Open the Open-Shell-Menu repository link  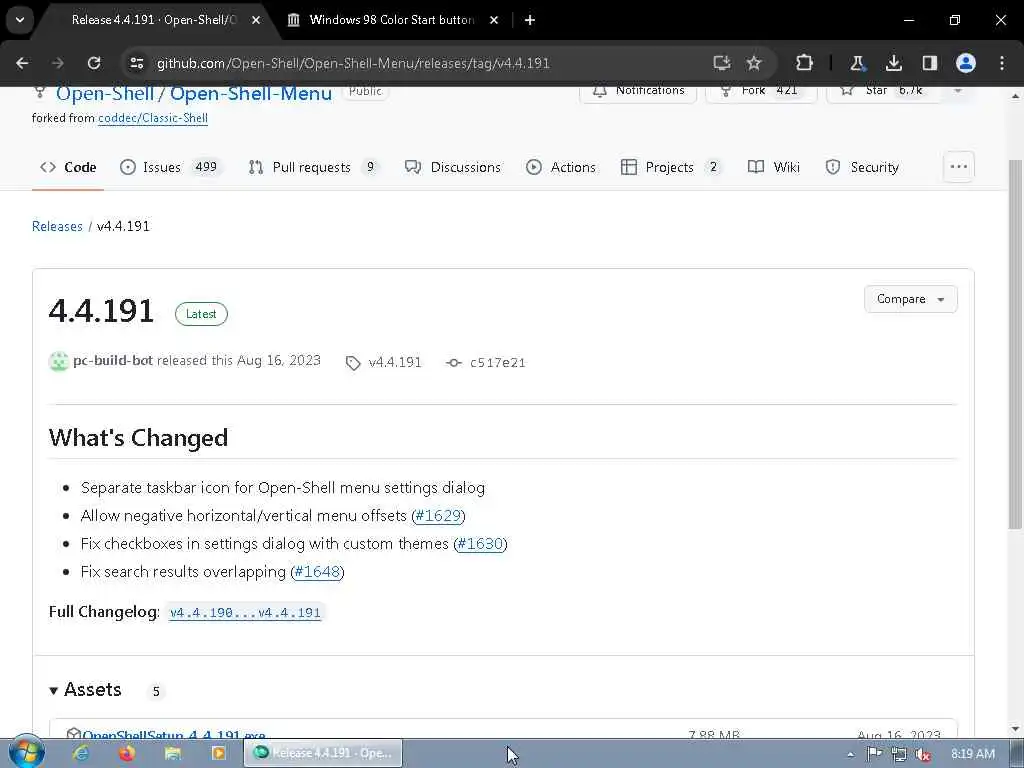point(251,93)
